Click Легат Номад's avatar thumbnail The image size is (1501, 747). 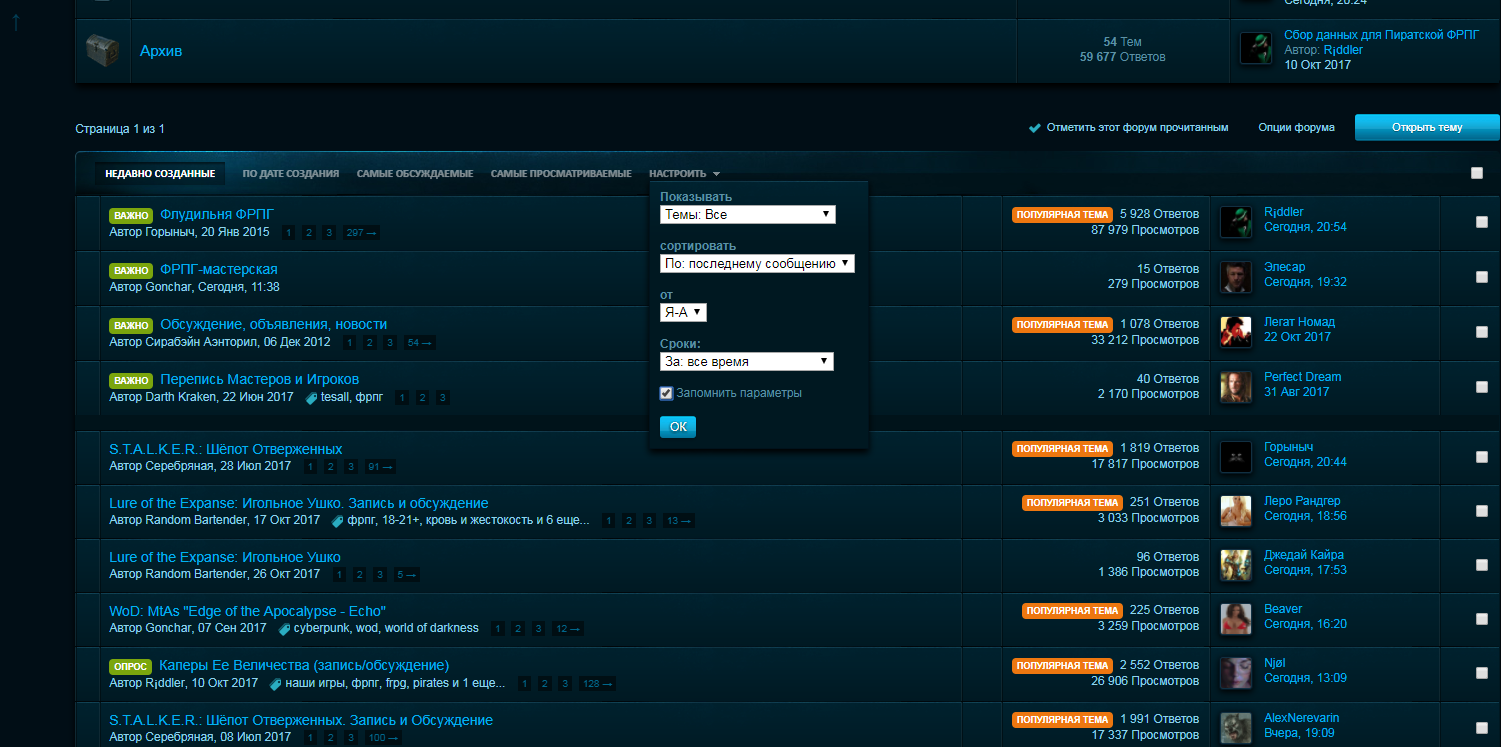[x=1236, y=332]
